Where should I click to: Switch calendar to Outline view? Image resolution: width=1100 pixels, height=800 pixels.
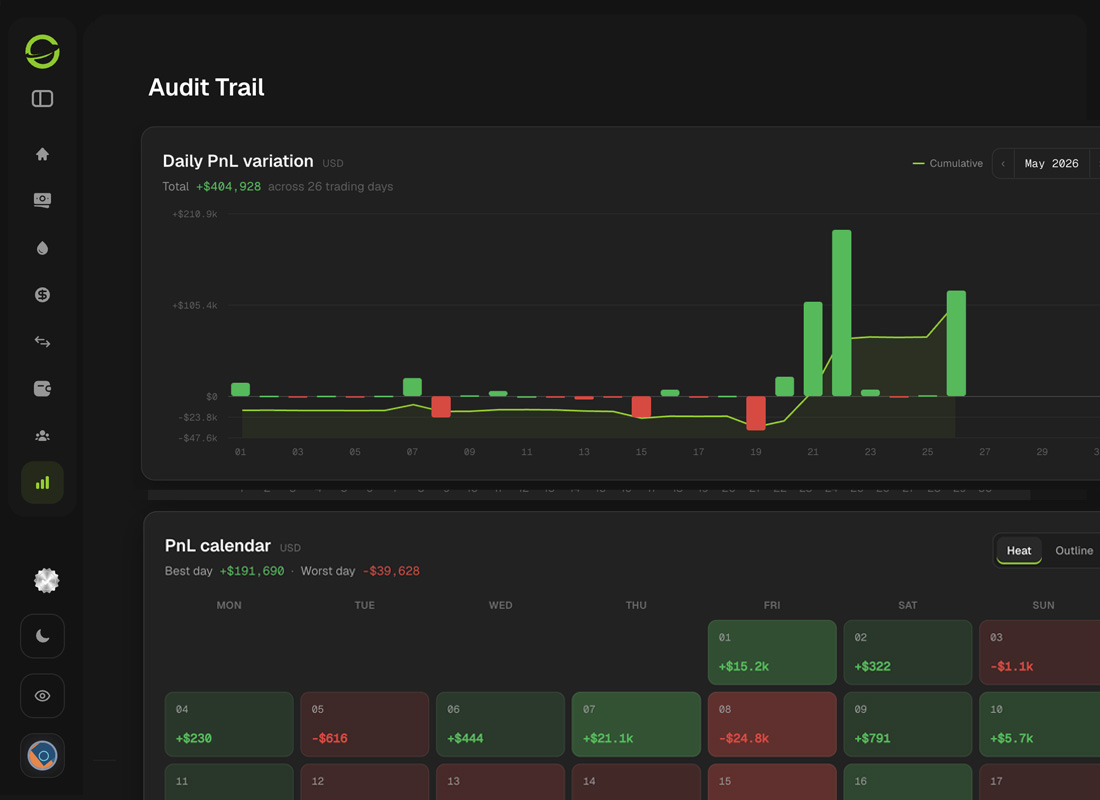click(1073, 550)
